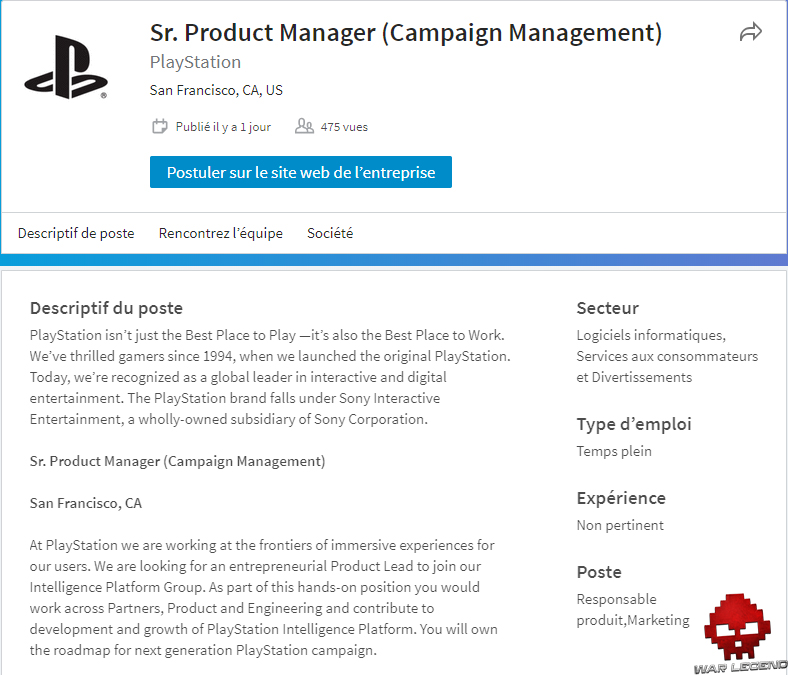Image resolution: width=788 pixels, height=675 pixels.
Task: Click the Secteur heading in the sidebar
Action: pyautogui.click(x=607, y=308)
